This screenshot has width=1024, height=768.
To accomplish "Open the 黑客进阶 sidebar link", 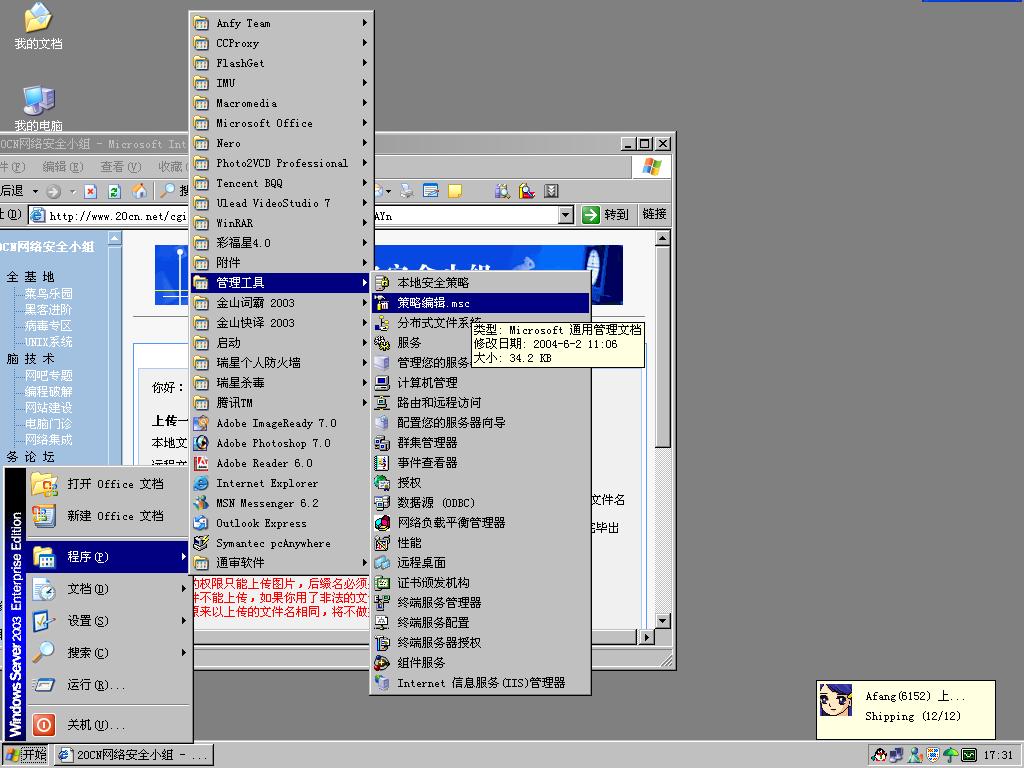I will (48, 310).
